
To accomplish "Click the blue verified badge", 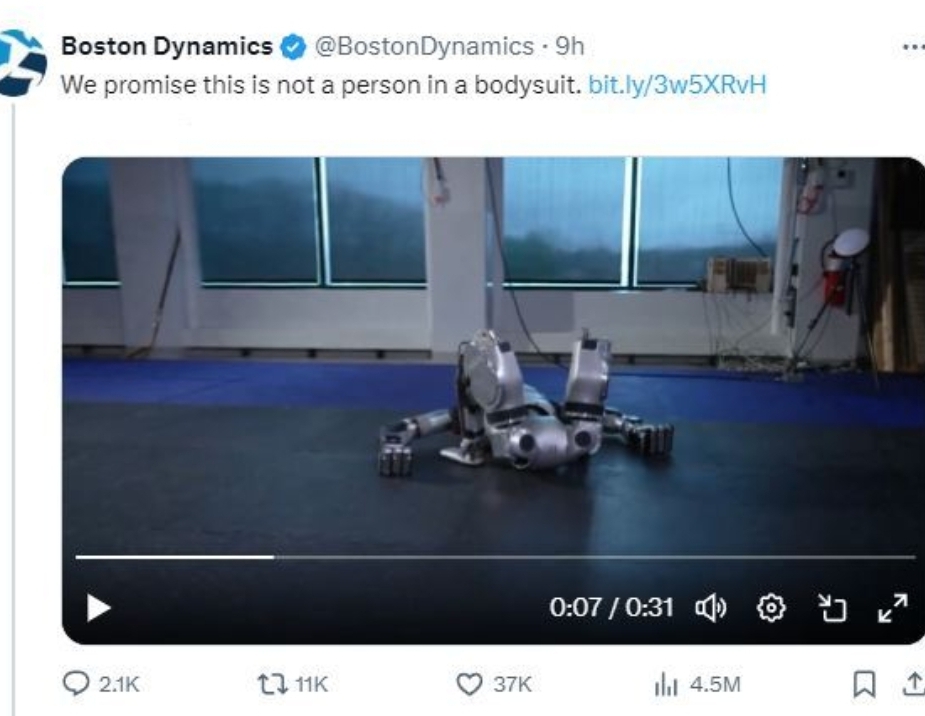I will click(x=292, y=47).
